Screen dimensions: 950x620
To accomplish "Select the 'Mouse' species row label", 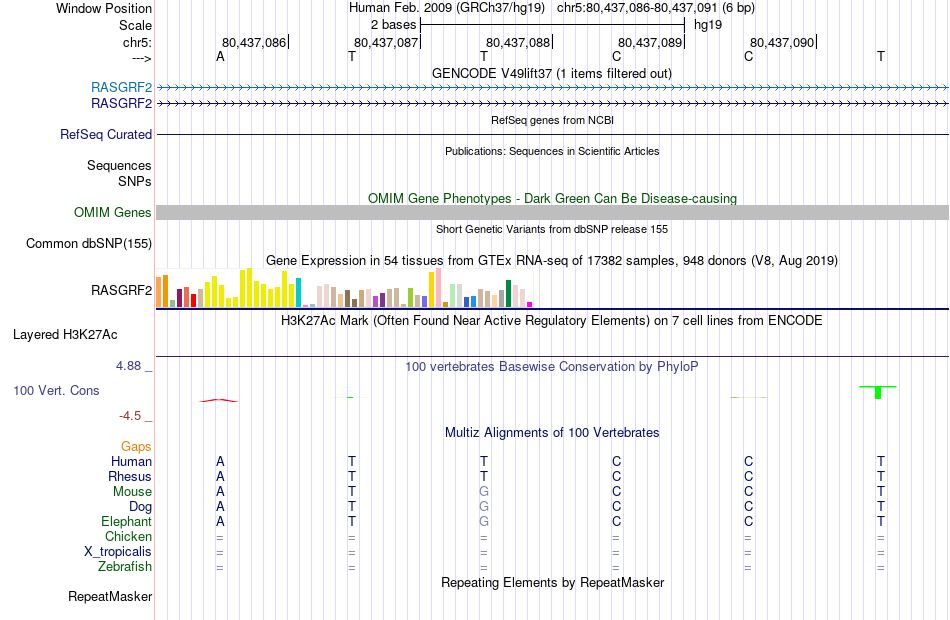I will [132, 492].
